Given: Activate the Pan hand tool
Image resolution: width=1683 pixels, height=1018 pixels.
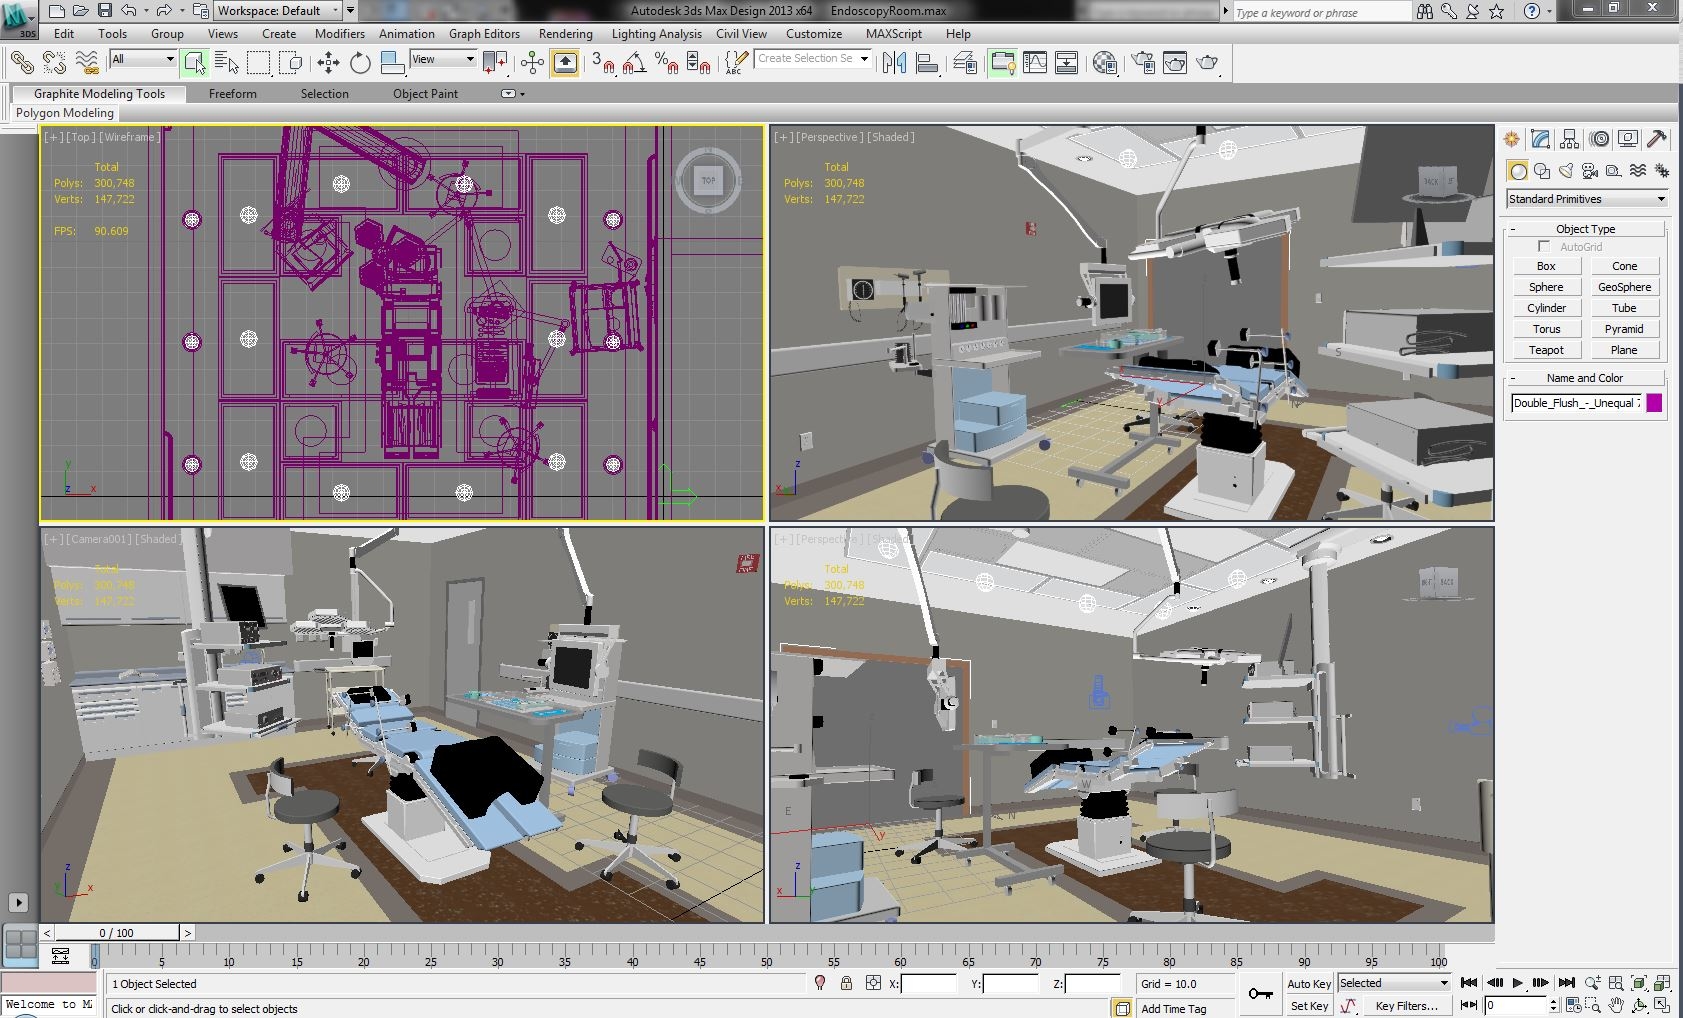Looking at the screenshot, I should 1616,1004.
